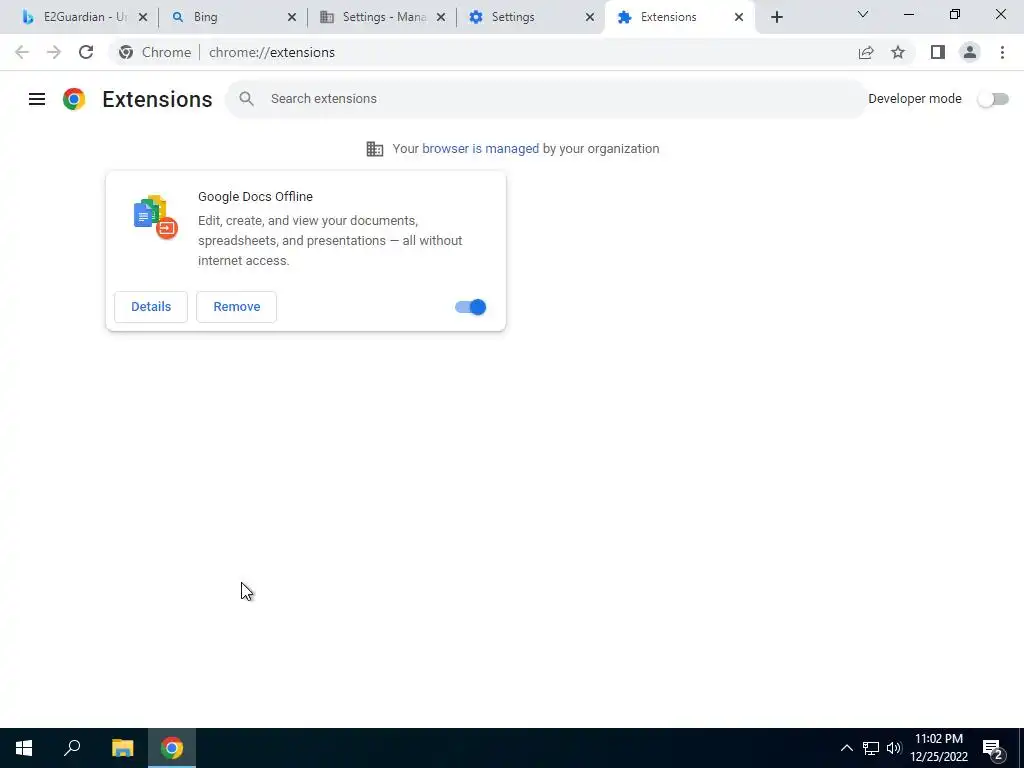Click the 'Developer mode' label text
Viewport: 1024px width, 768px height.
914,99
